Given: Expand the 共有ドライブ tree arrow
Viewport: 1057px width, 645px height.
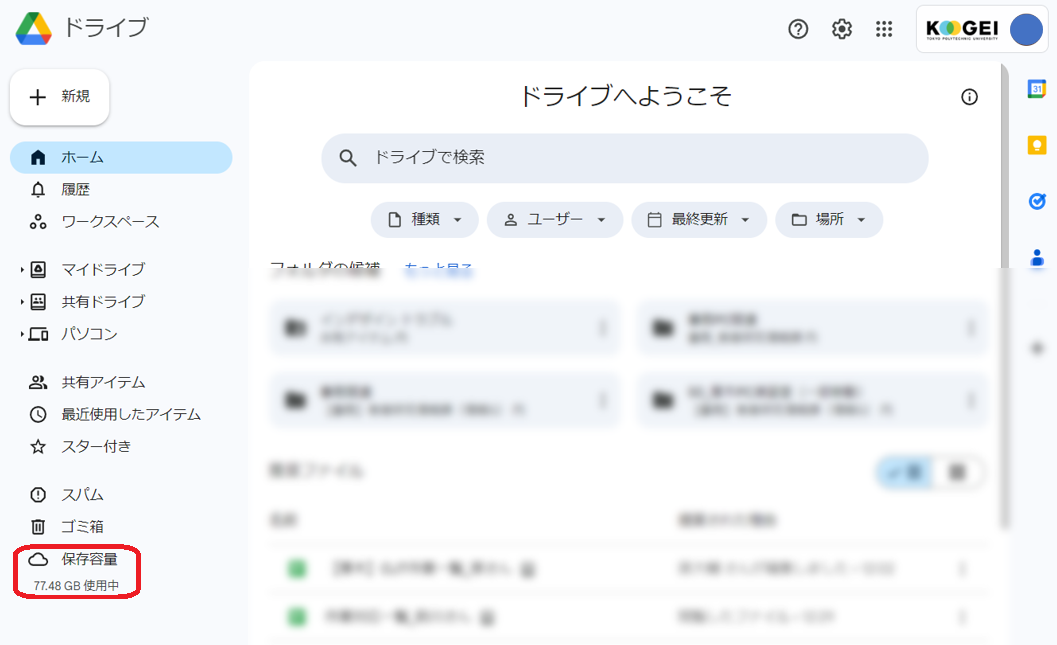Looking at the screenshot, I should [22, 302].
